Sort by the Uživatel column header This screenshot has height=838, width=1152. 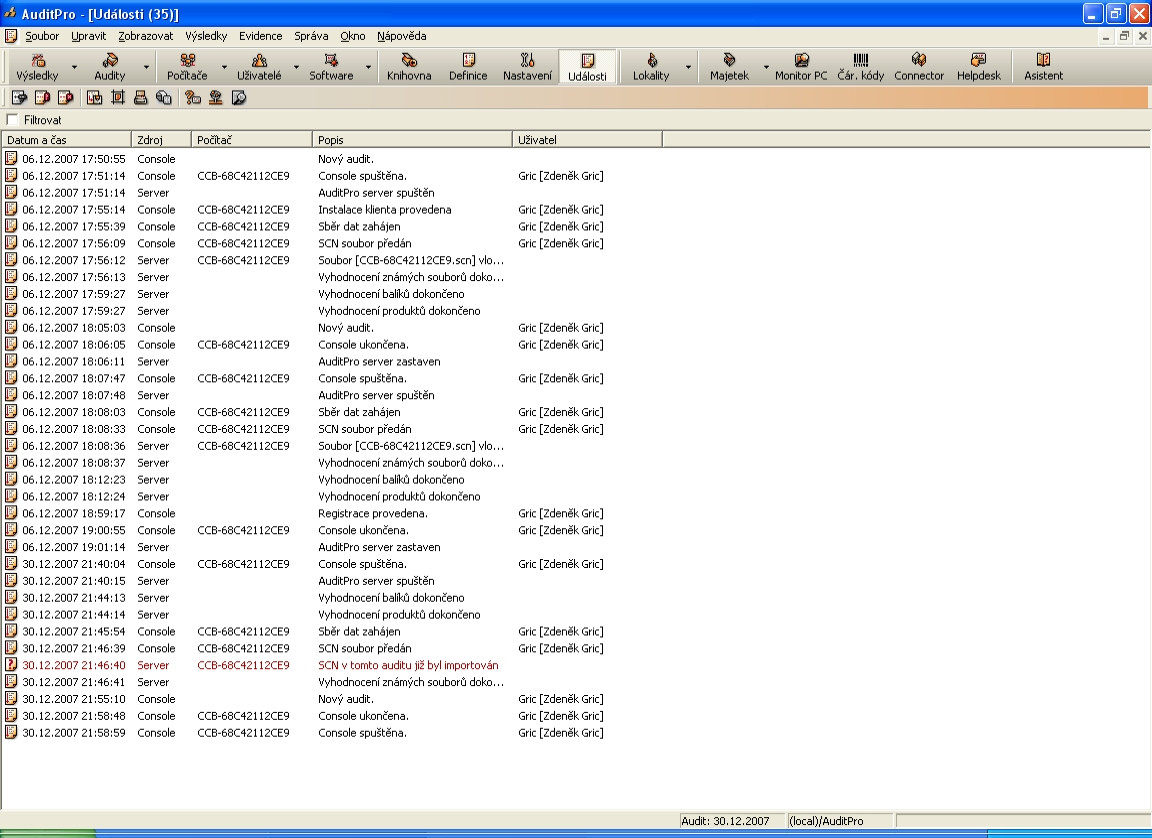pos(587,140)
